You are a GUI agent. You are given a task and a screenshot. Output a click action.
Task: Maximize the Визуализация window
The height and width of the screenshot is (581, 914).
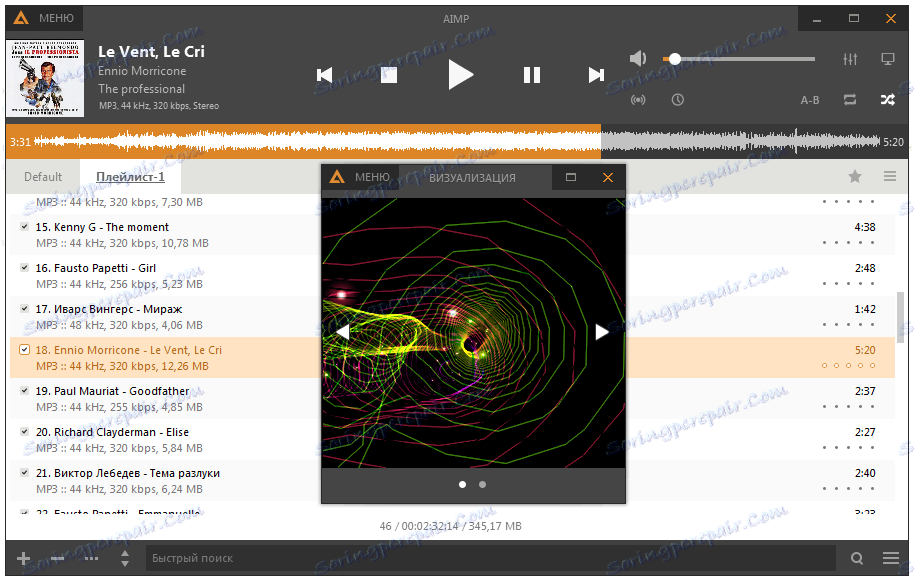pyautogui.click(x=571, y=177)
